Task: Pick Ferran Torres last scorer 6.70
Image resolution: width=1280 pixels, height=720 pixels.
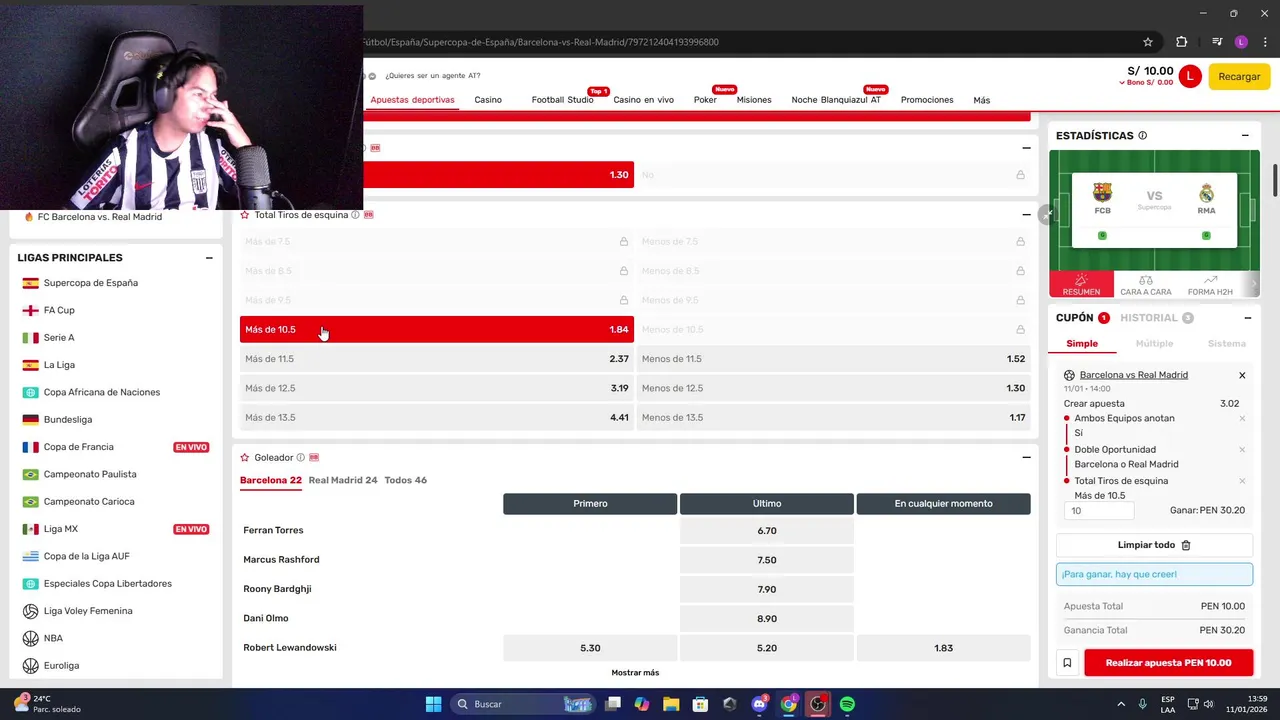Action: pyautogui.click(x=767, y=531)
